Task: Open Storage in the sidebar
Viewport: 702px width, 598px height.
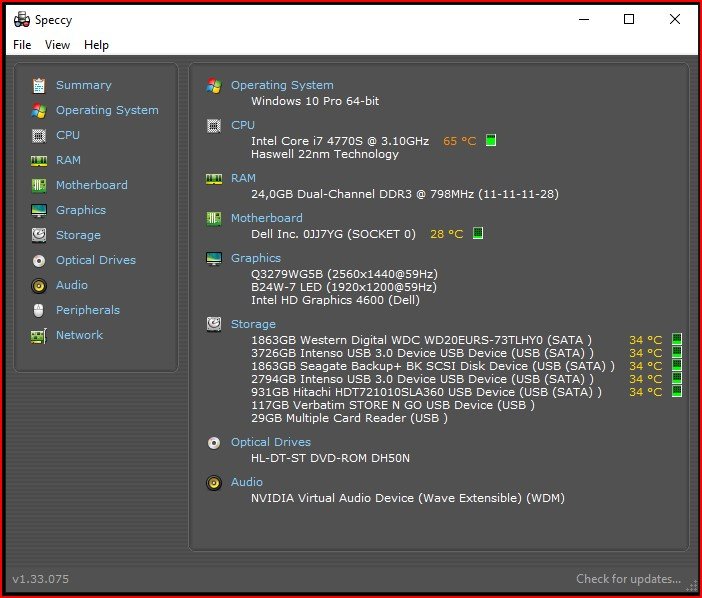Action: pos(78,235)
